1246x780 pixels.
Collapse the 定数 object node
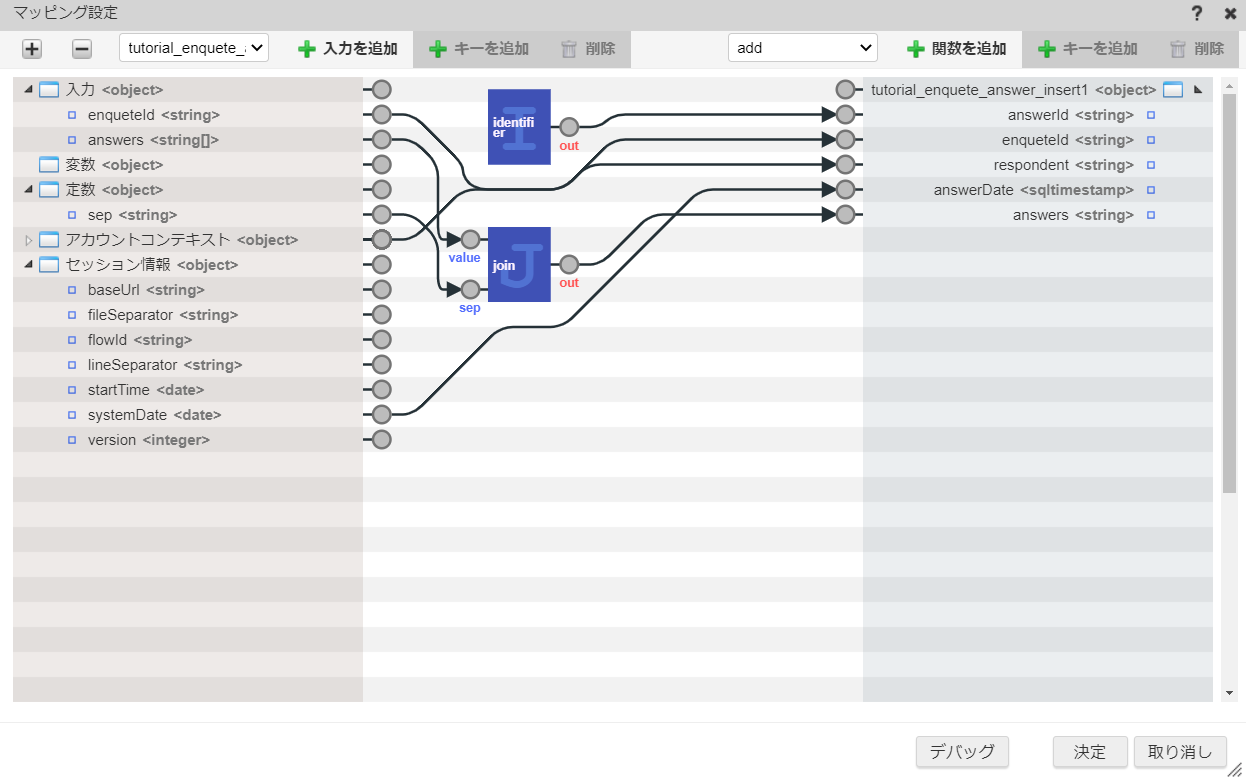[28, 190]
